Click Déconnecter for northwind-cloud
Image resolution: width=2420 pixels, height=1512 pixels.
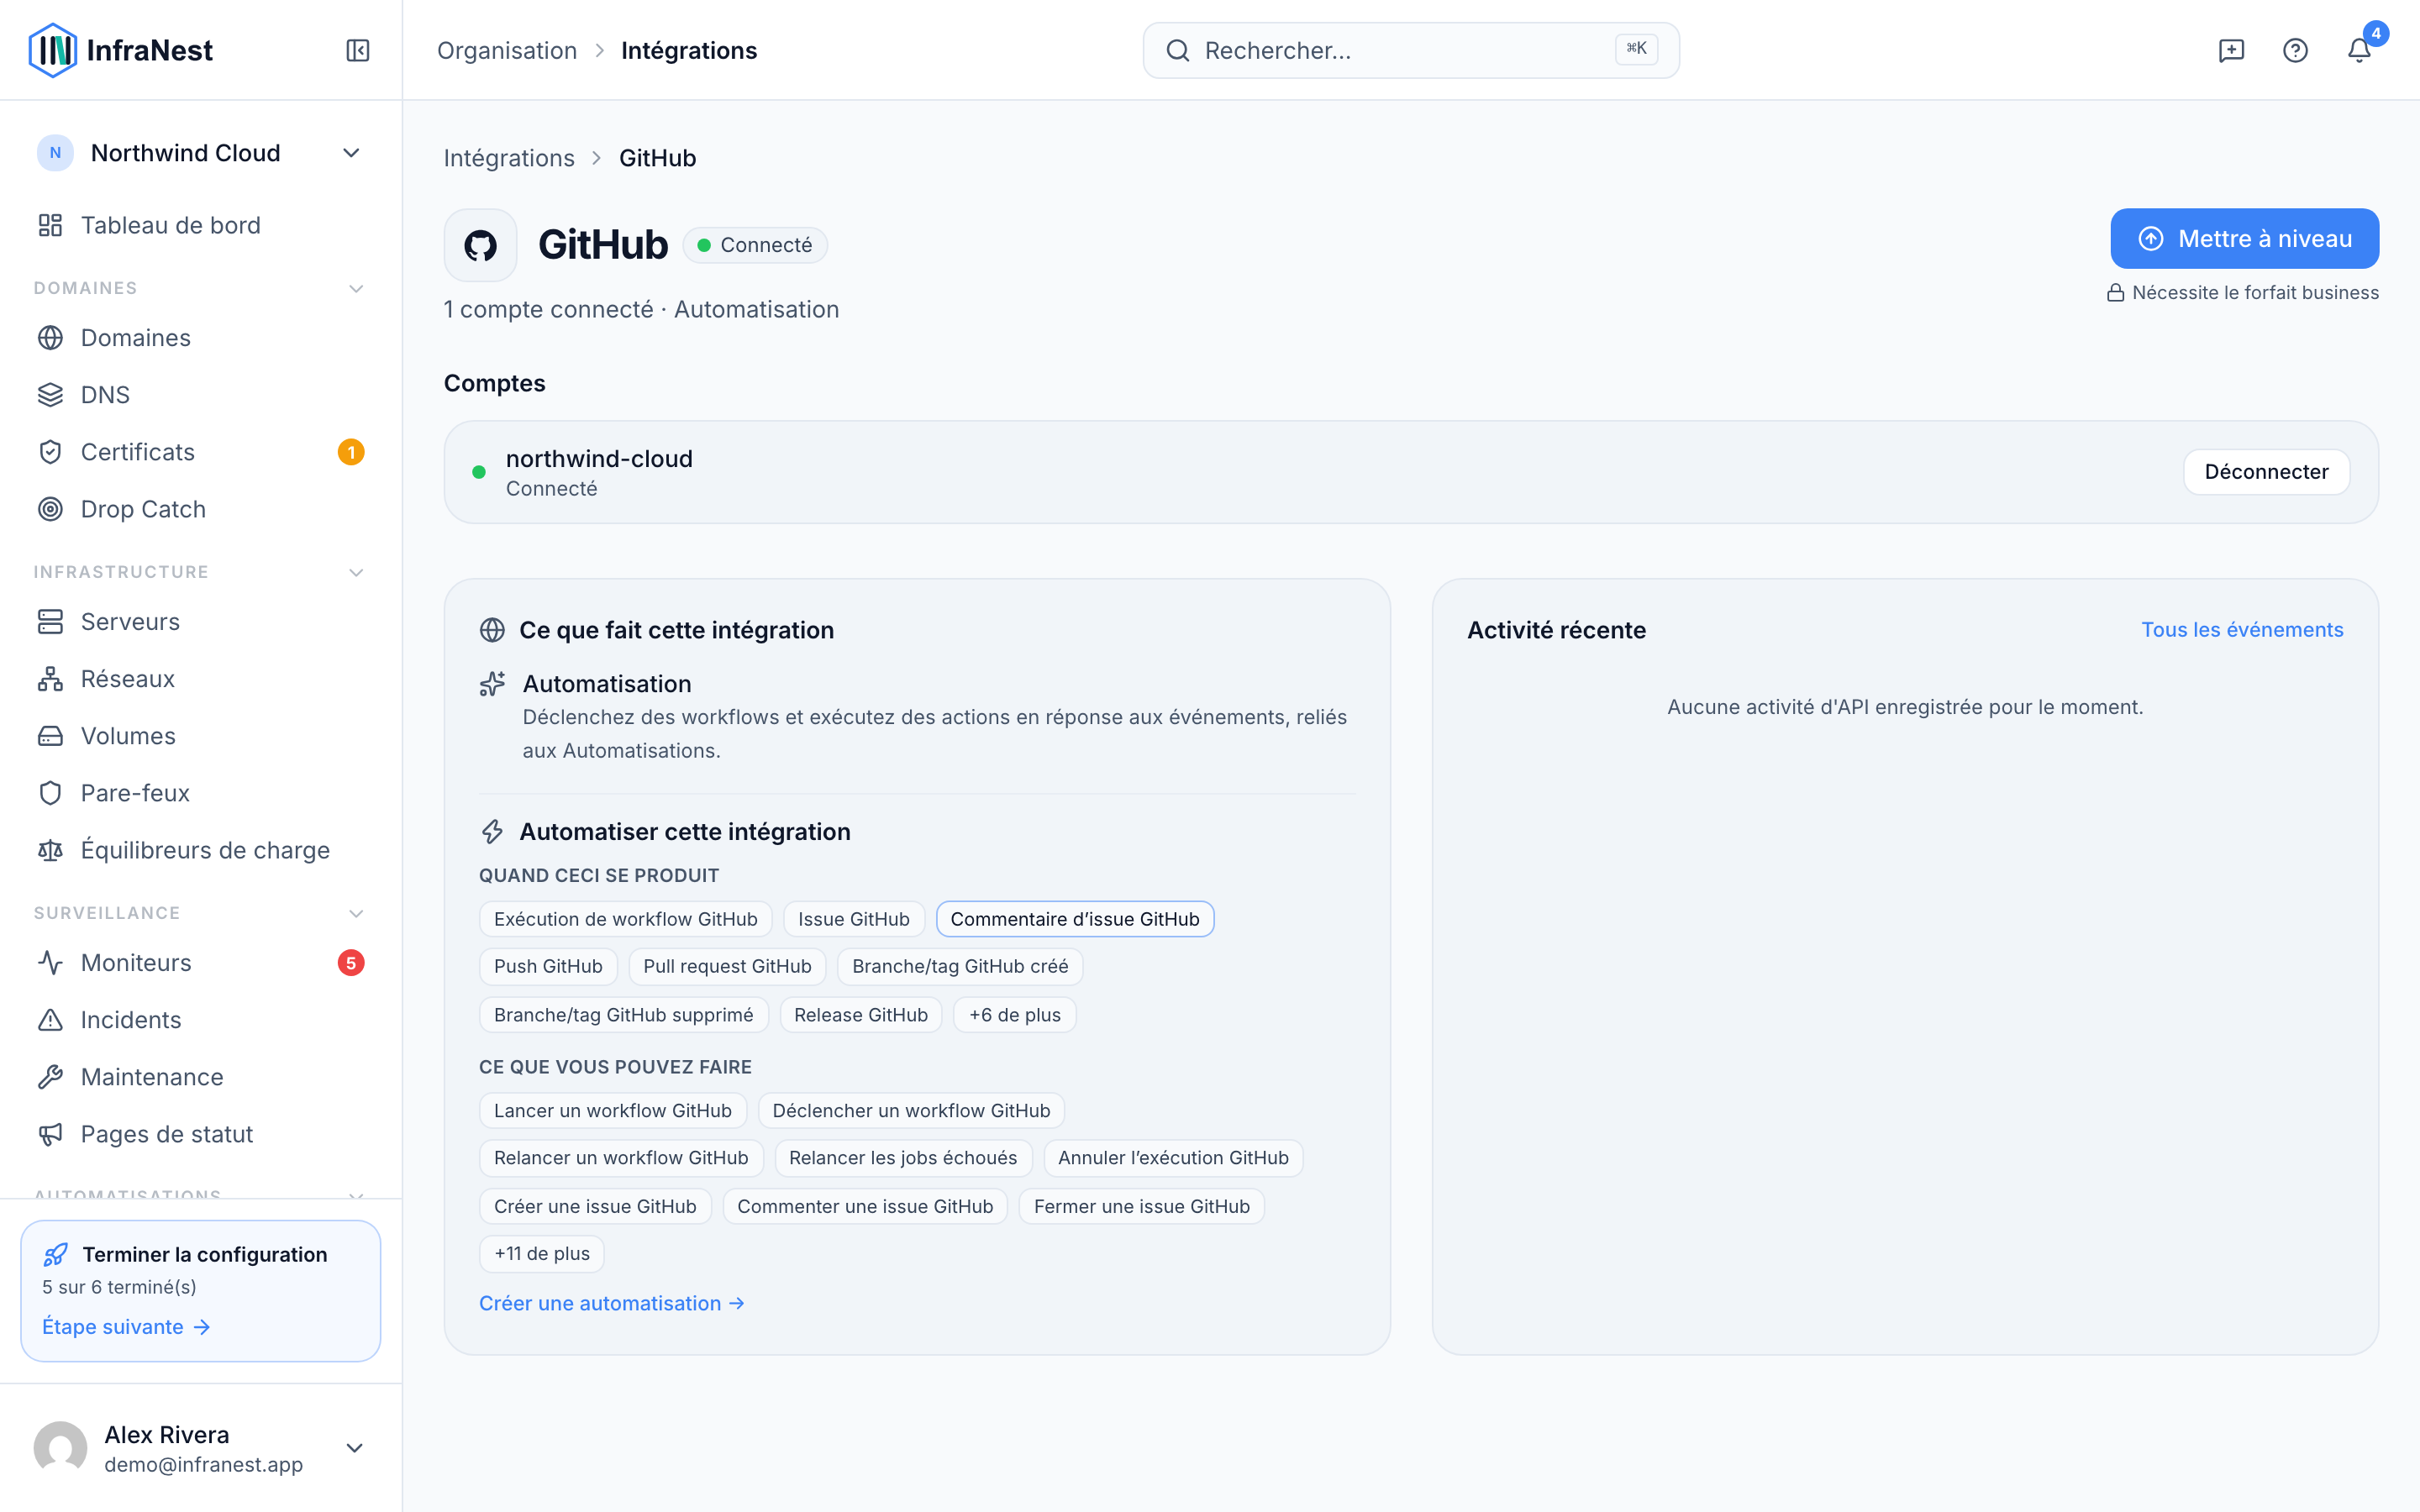tap(2266, 472)
